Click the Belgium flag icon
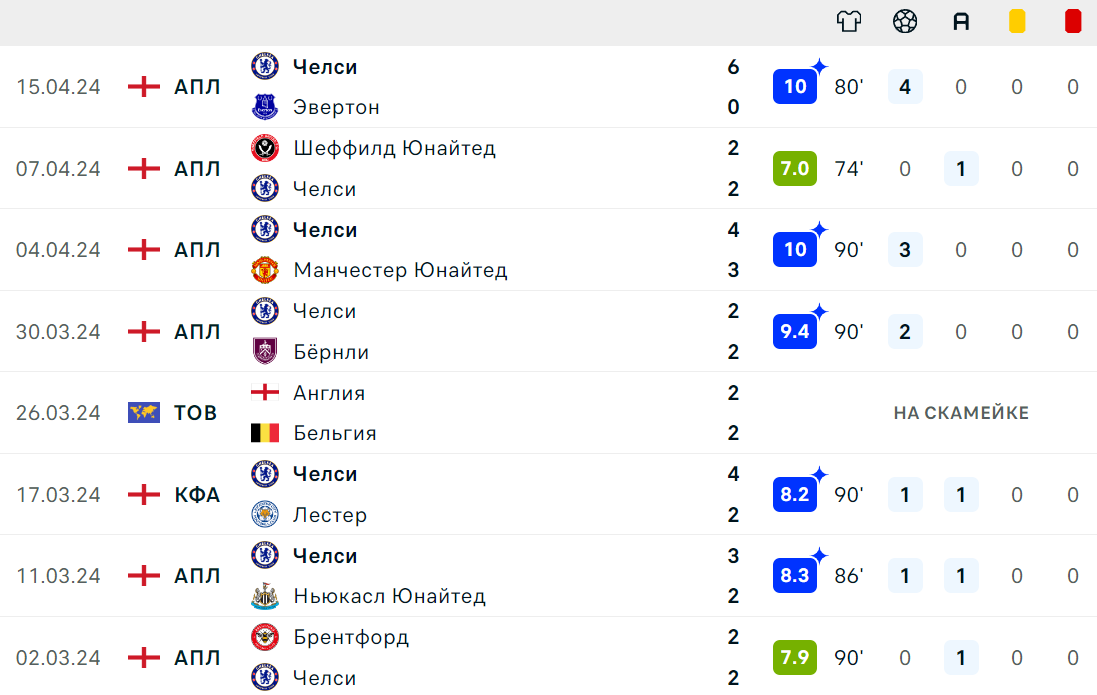Image resolution: width=1097 pixels, height=695 pixels. click(x=264, y=433)
